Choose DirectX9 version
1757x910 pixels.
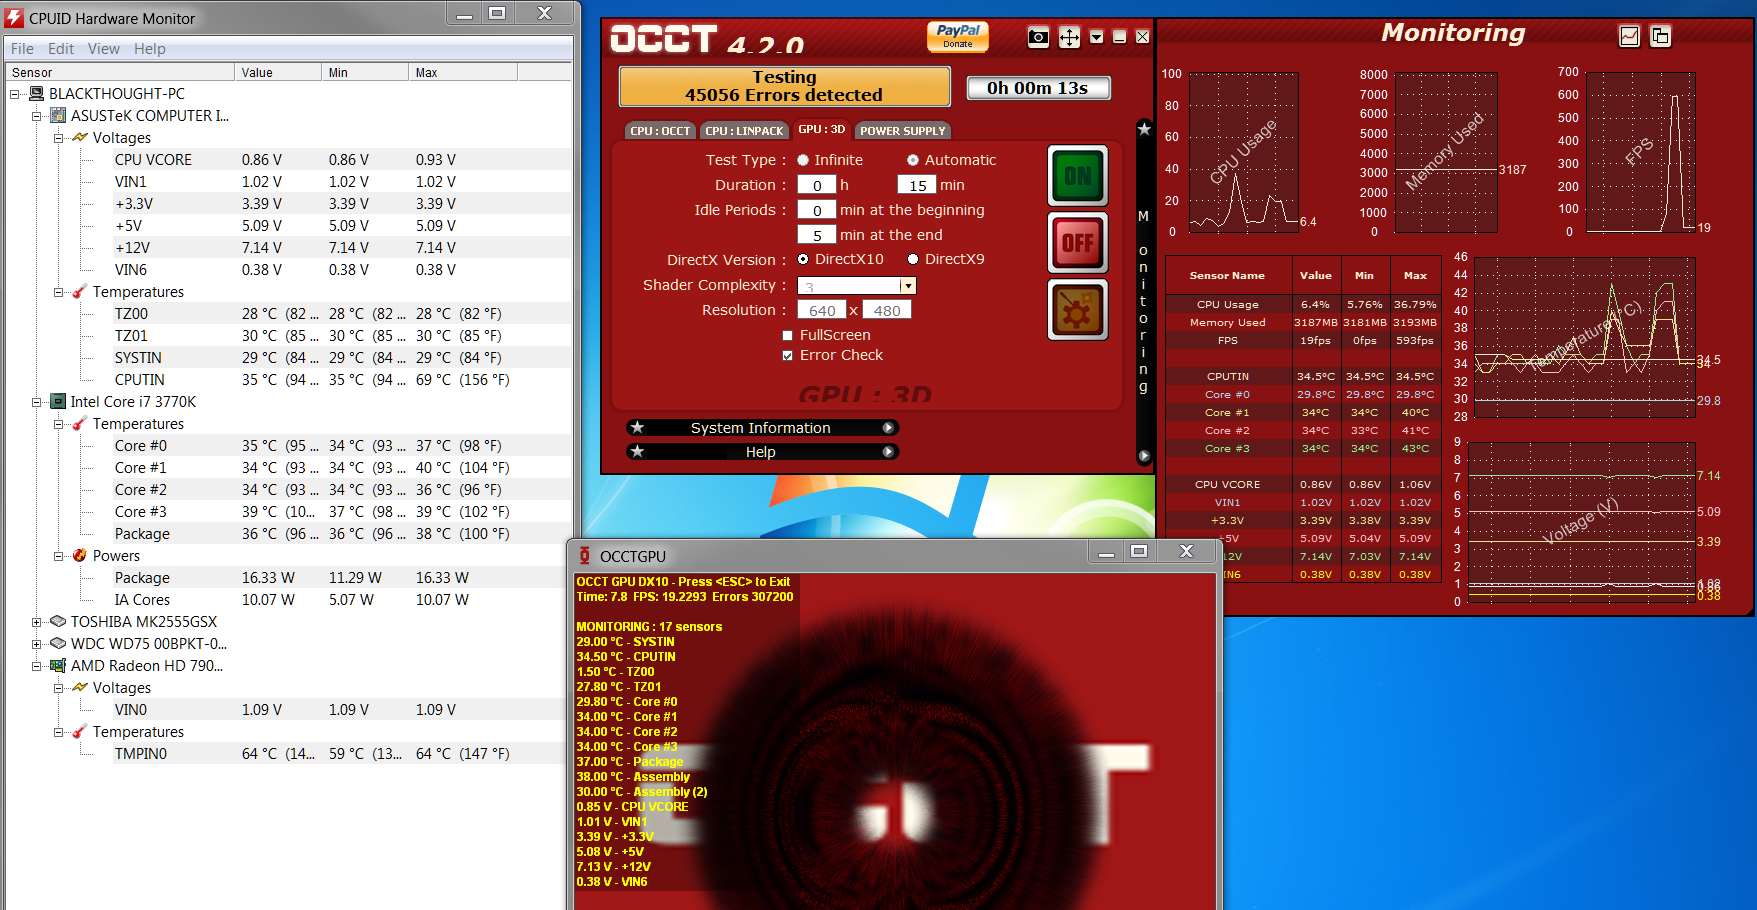click(x=913, y=259)
